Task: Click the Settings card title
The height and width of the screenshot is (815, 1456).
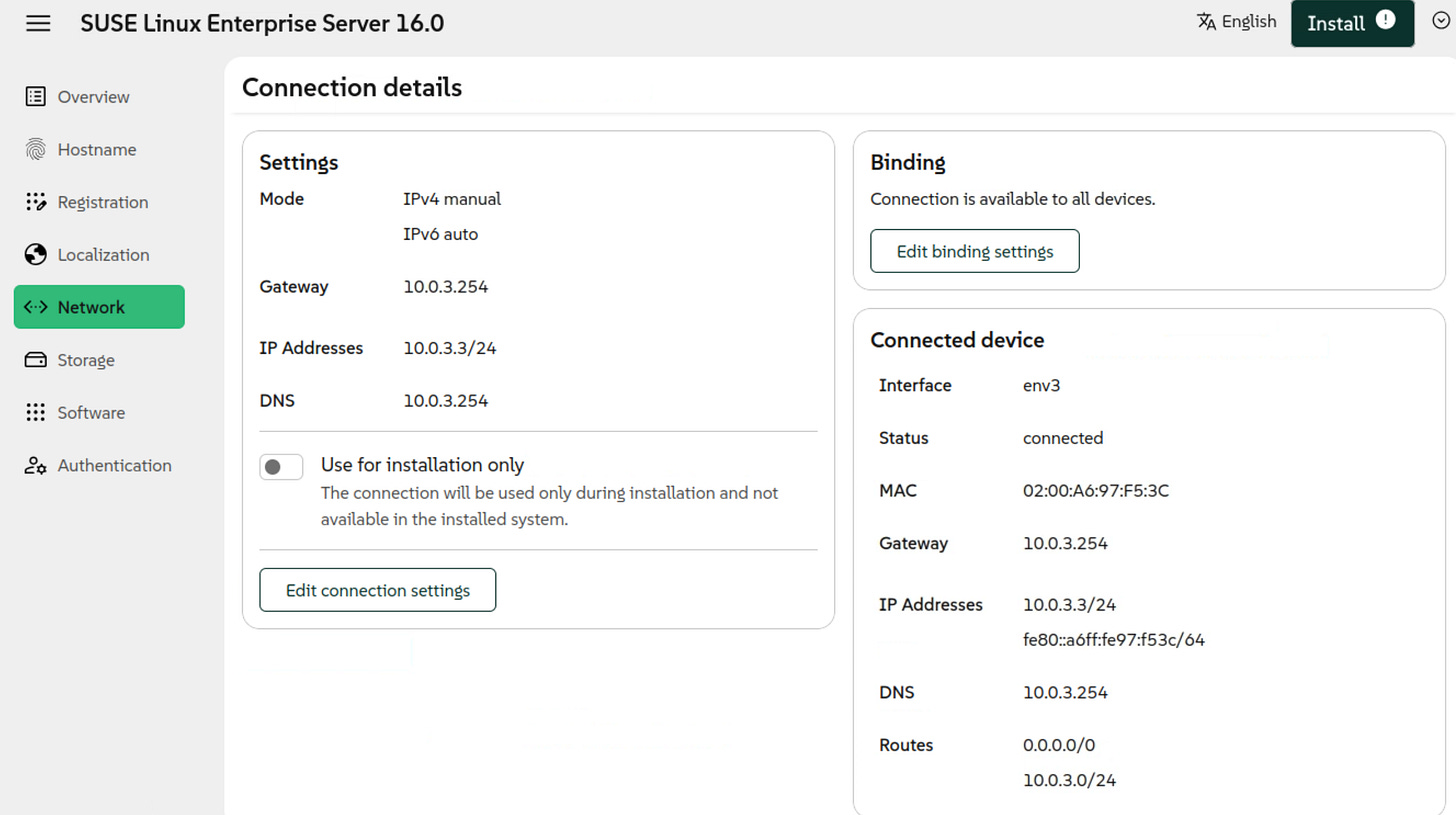Action: pyautogui.click(x=299, y=162)
